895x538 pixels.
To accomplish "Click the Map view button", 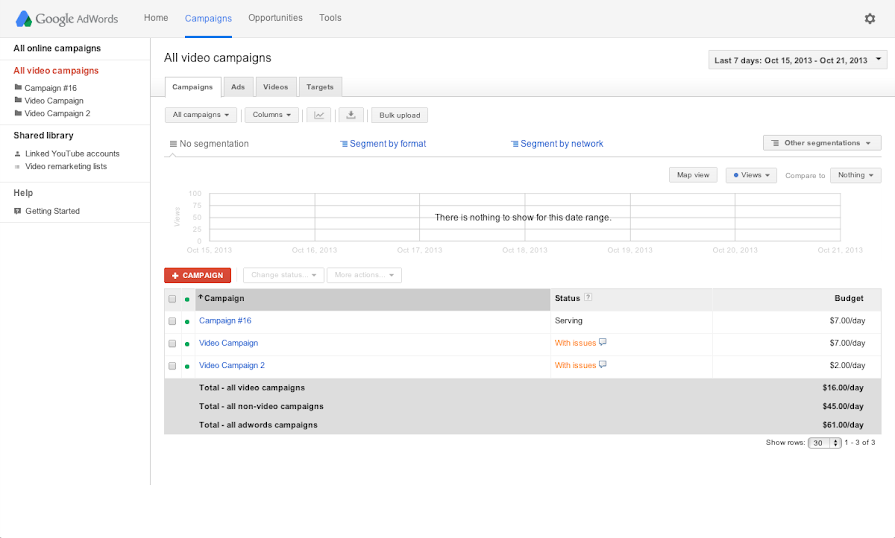I will [x=693, y=175].
